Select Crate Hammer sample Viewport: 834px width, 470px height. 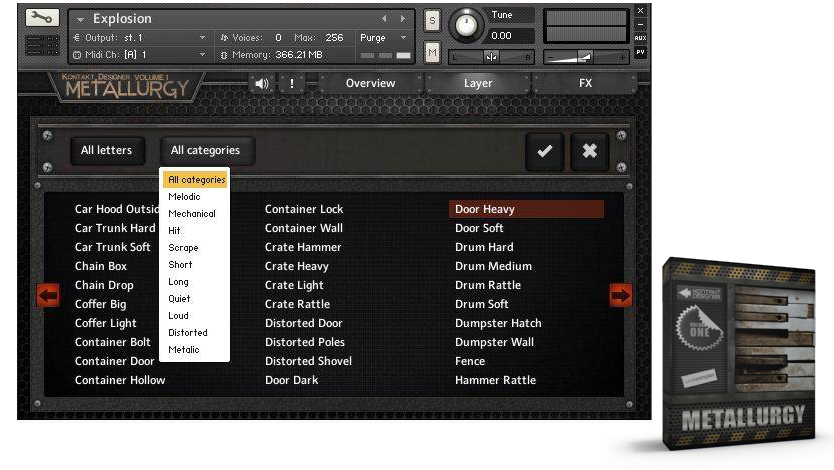[x=303, y=247]
